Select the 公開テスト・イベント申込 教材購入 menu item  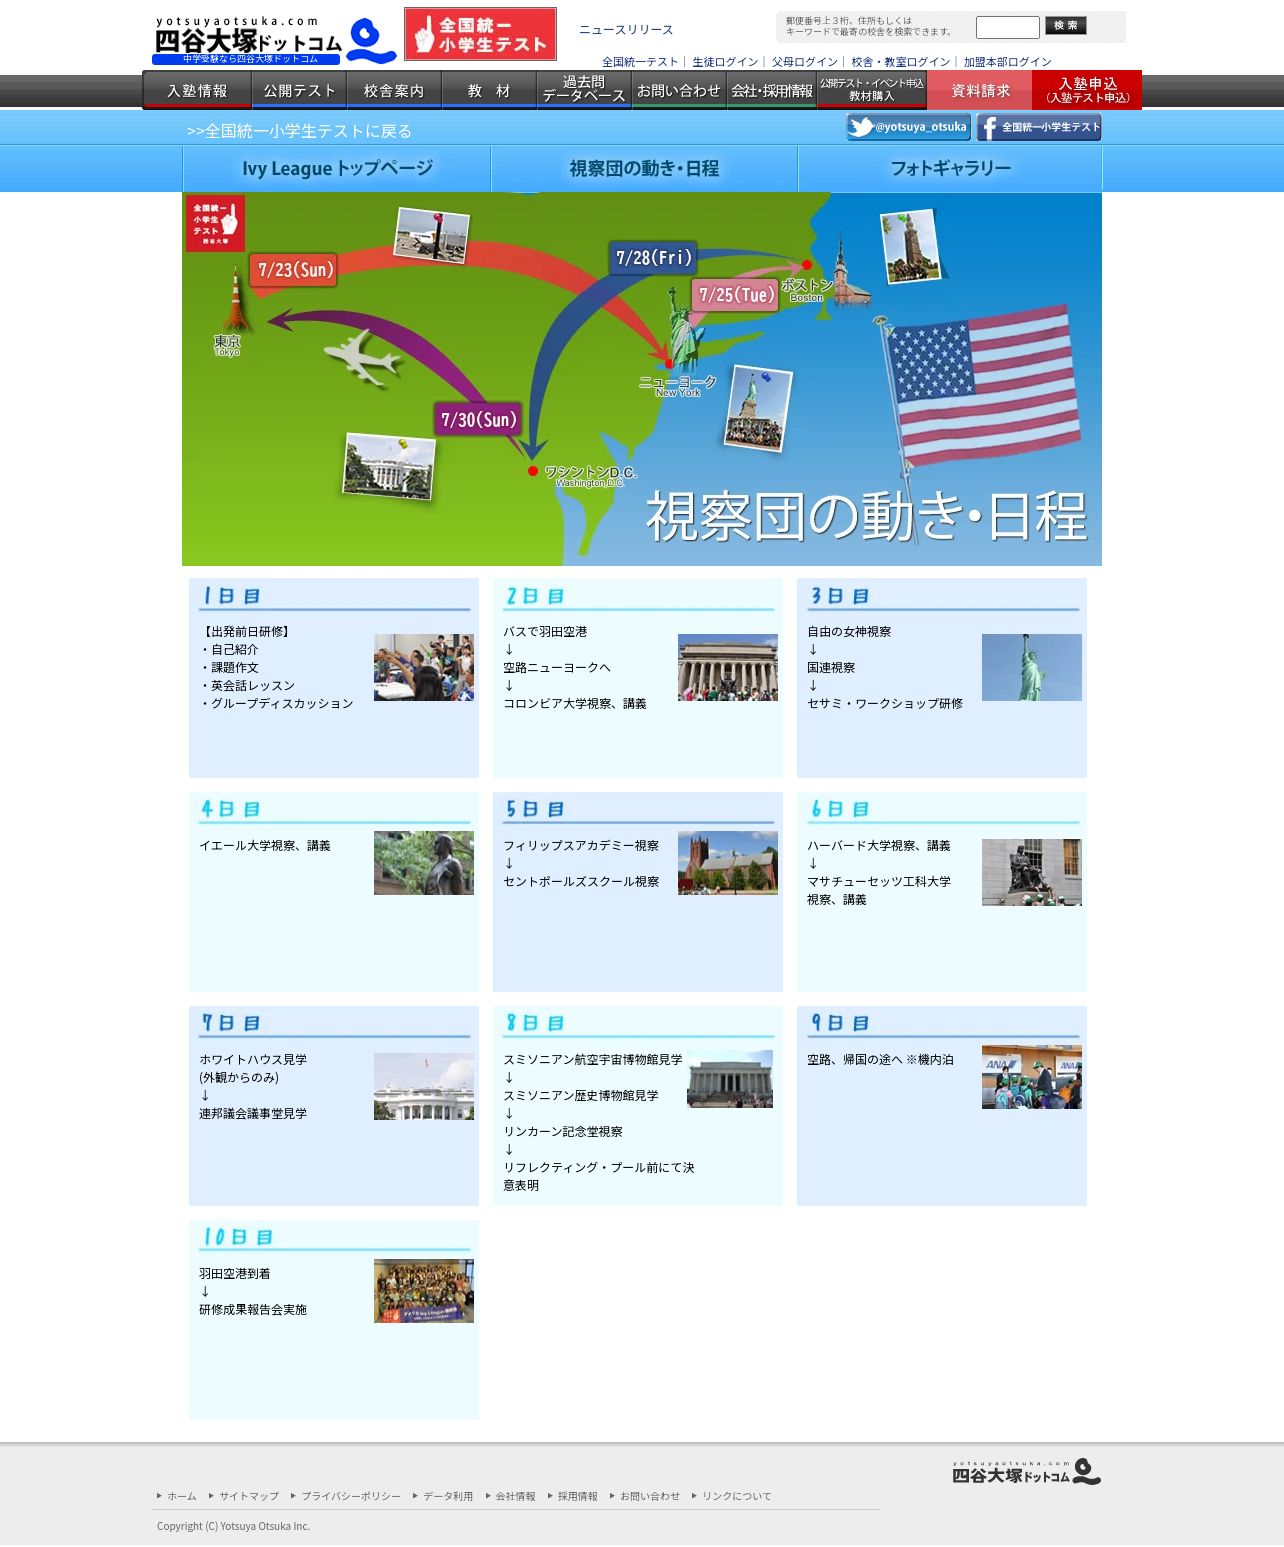872,90
